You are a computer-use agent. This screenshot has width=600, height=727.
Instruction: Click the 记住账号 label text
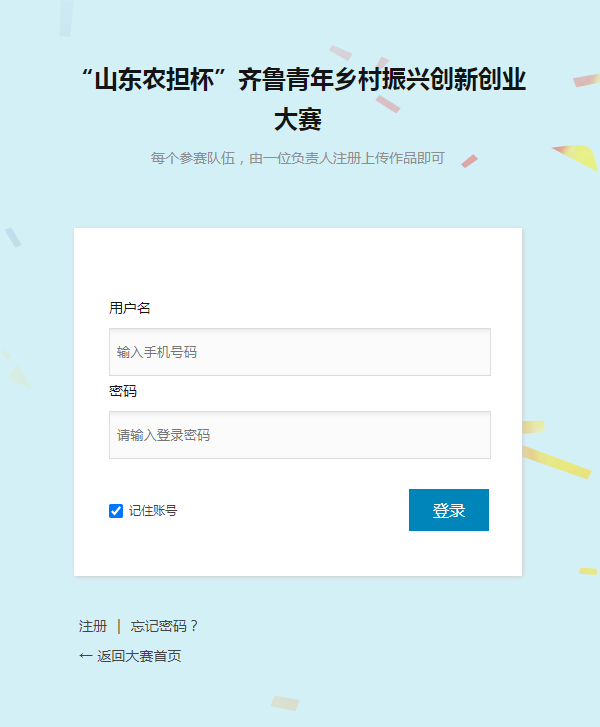[153, 511]
